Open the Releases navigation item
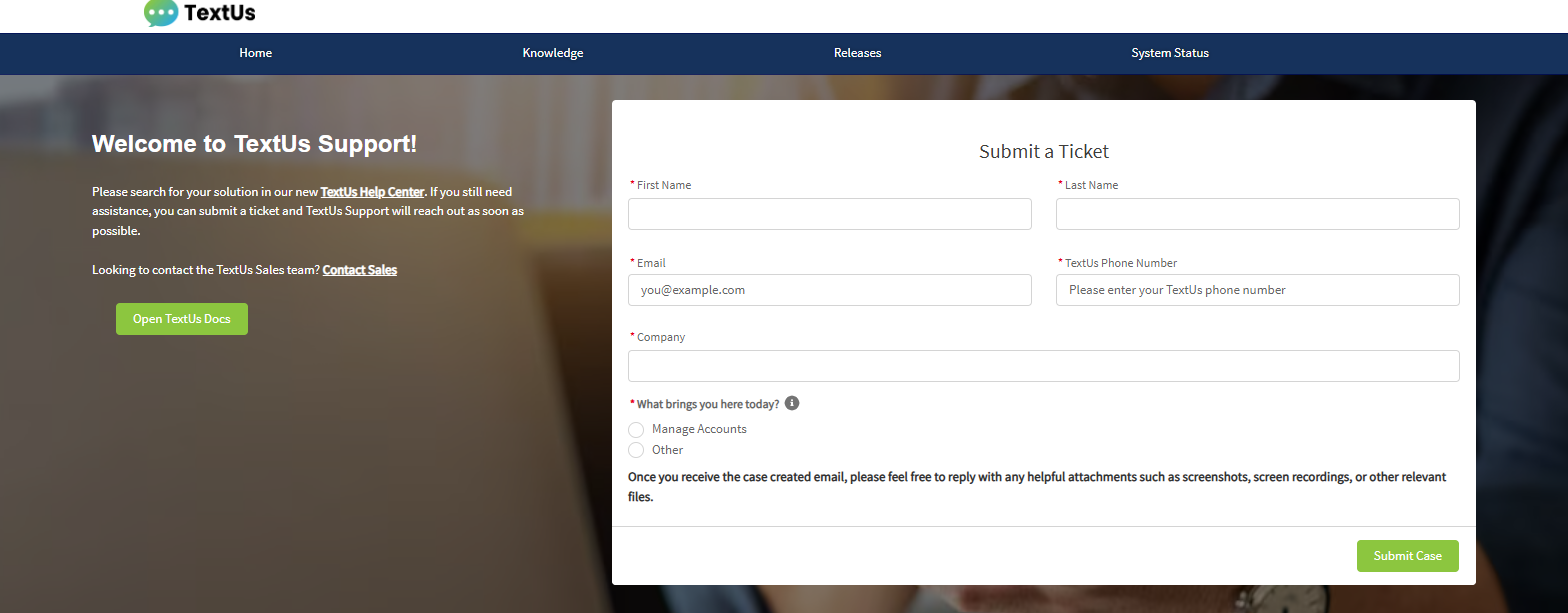 click(x=858, y=53)
